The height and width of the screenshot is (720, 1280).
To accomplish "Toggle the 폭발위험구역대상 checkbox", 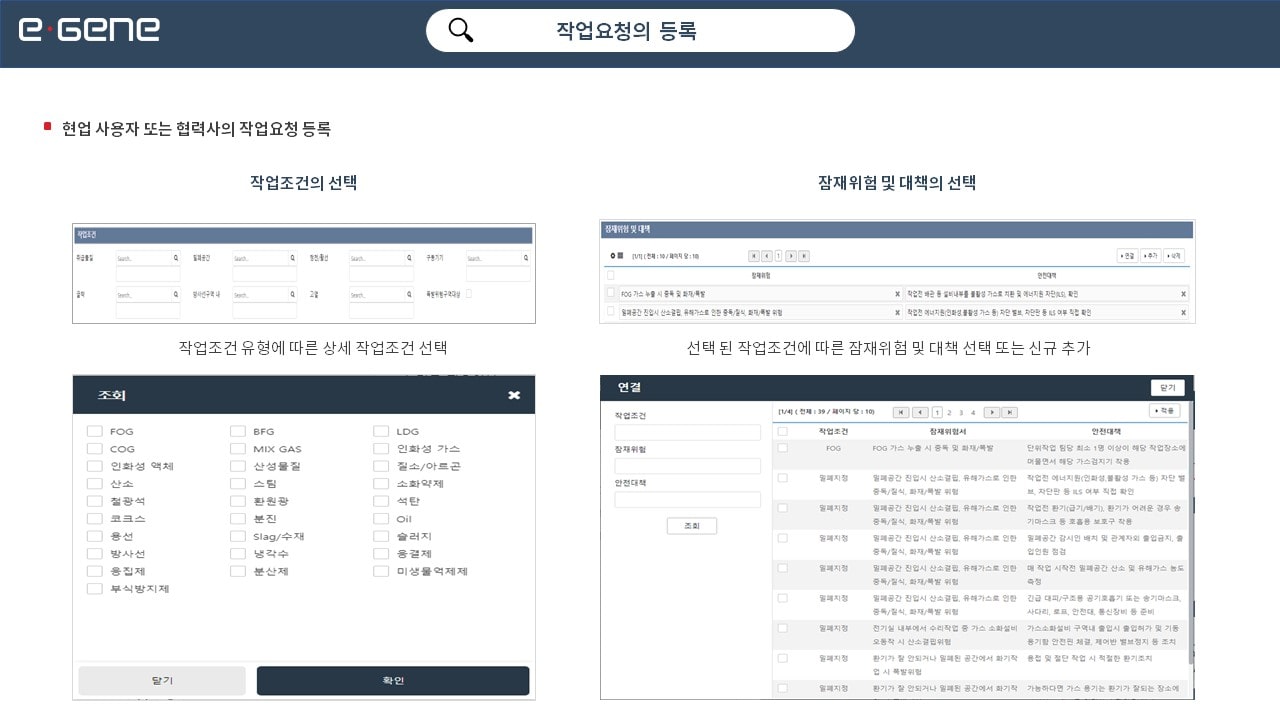I will pos(470,294).
